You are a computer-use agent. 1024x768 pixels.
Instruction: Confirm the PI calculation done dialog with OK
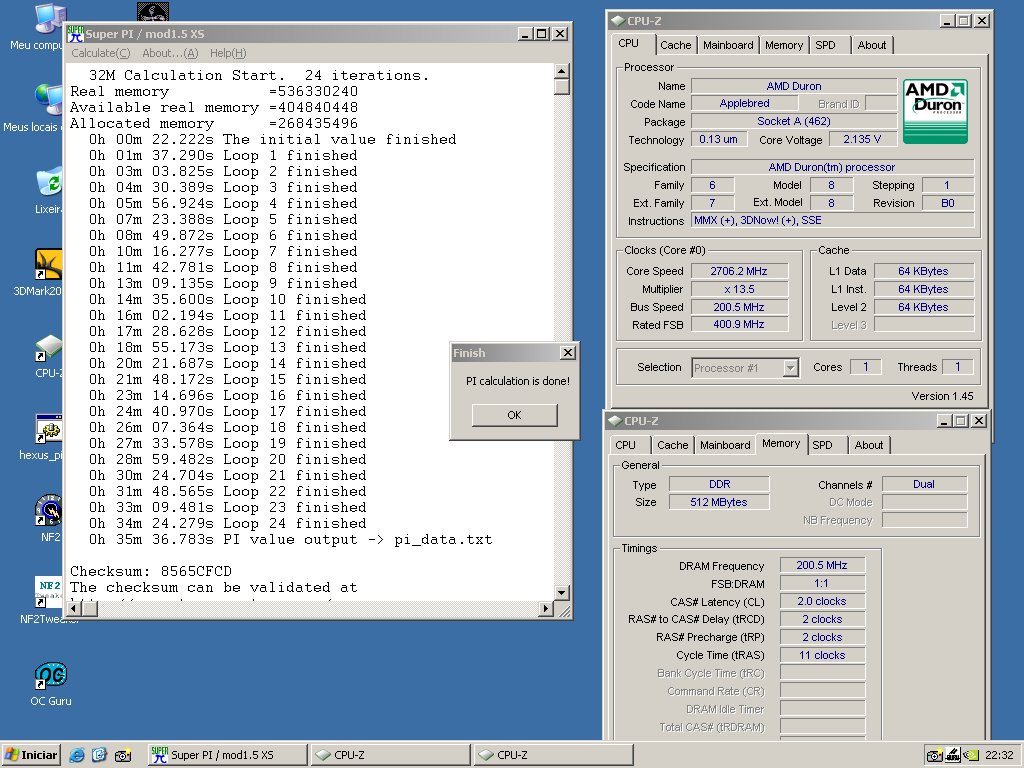point(515,415)
